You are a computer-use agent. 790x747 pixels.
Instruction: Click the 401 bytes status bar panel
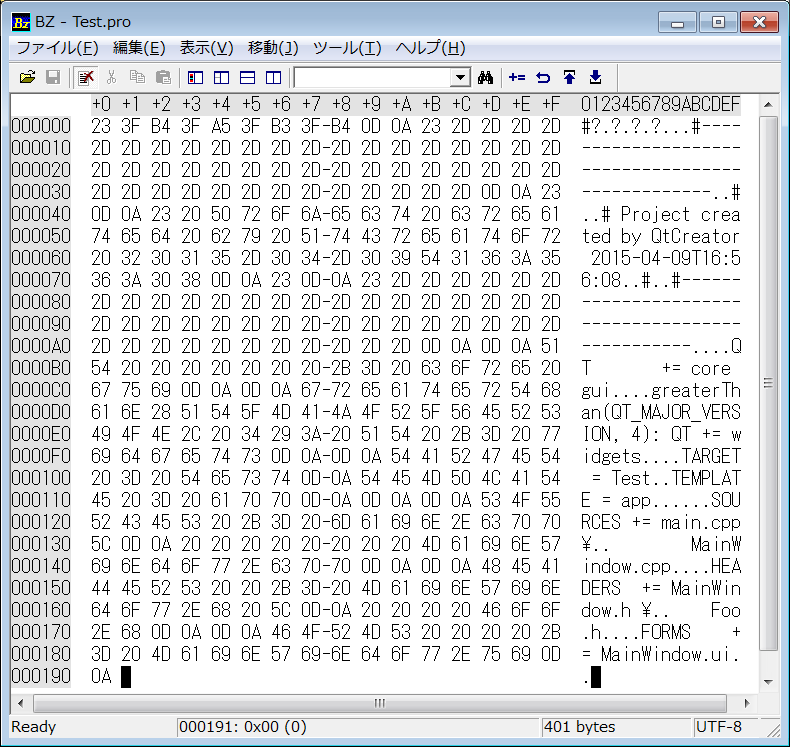click(x=582, y=727)
